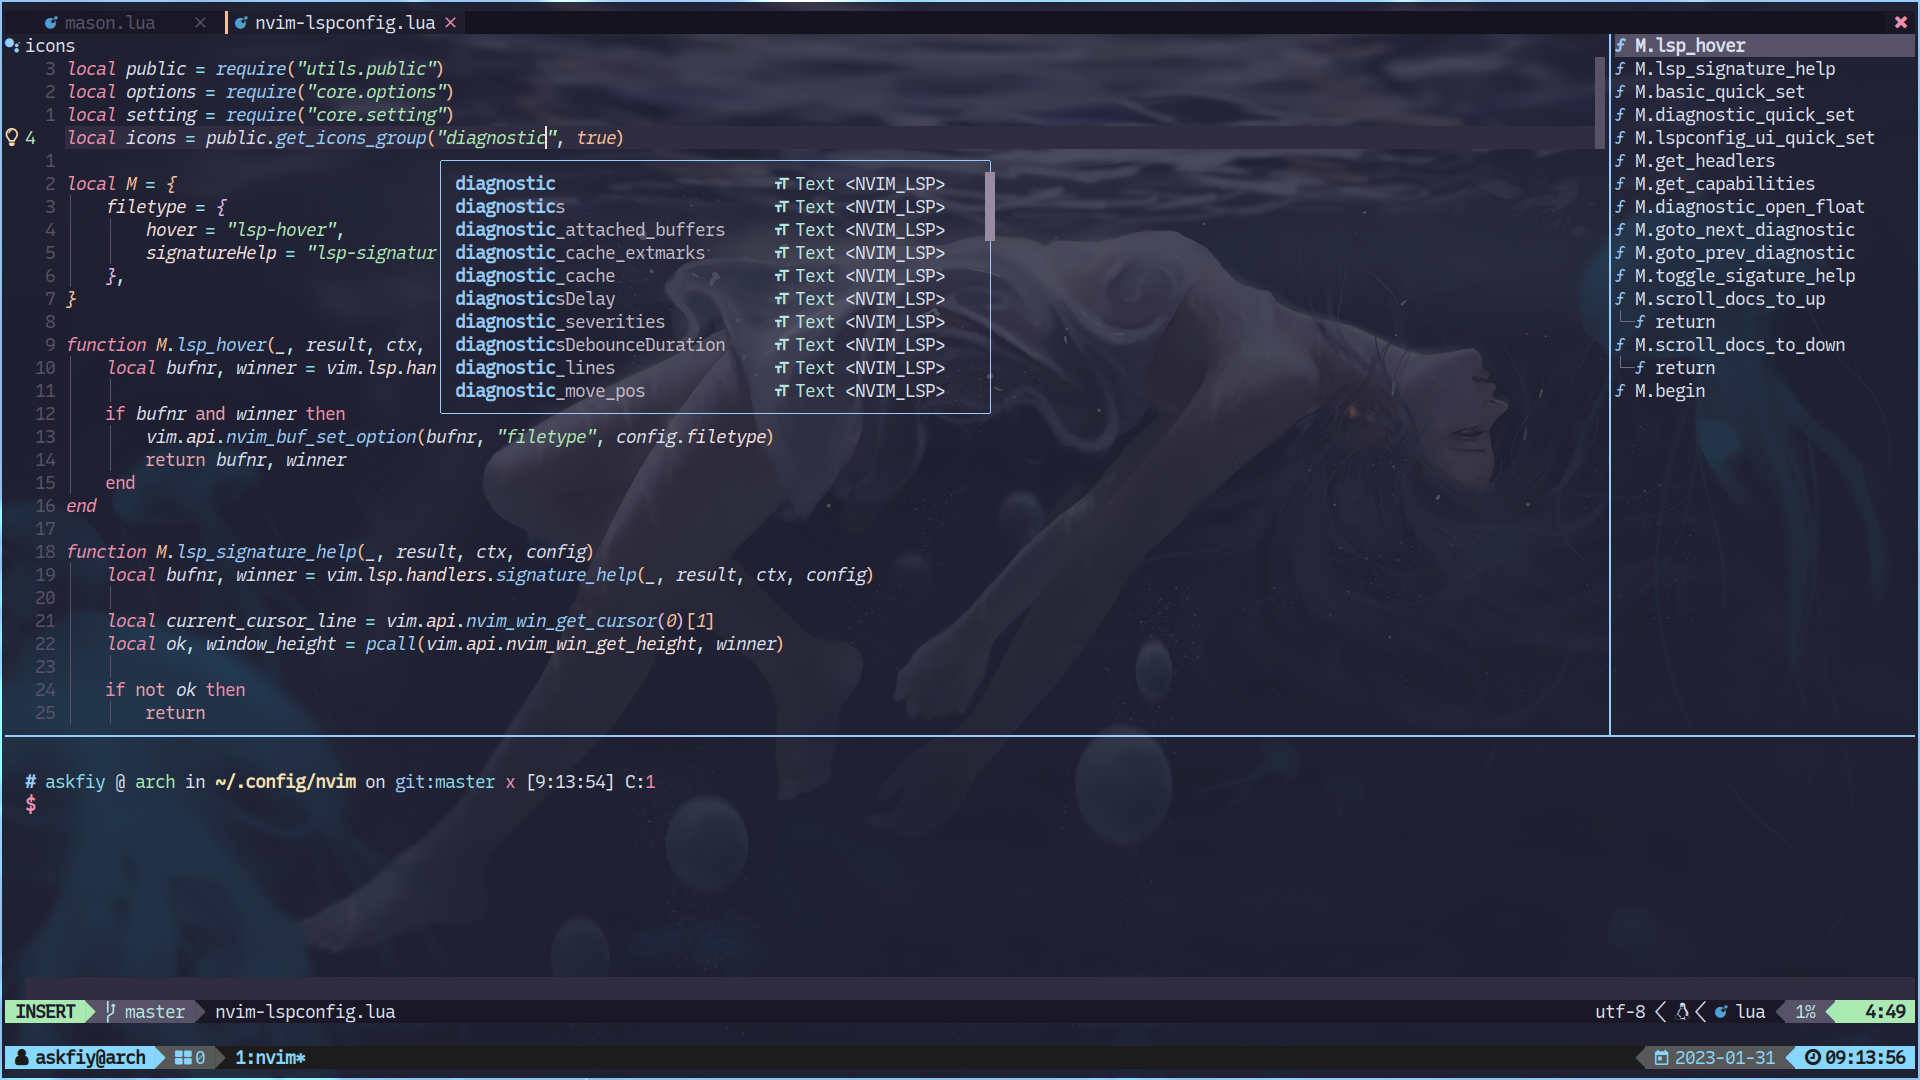
Task: Click the Linux penguin icon in statusline
Action: tap(1682, 1011)
